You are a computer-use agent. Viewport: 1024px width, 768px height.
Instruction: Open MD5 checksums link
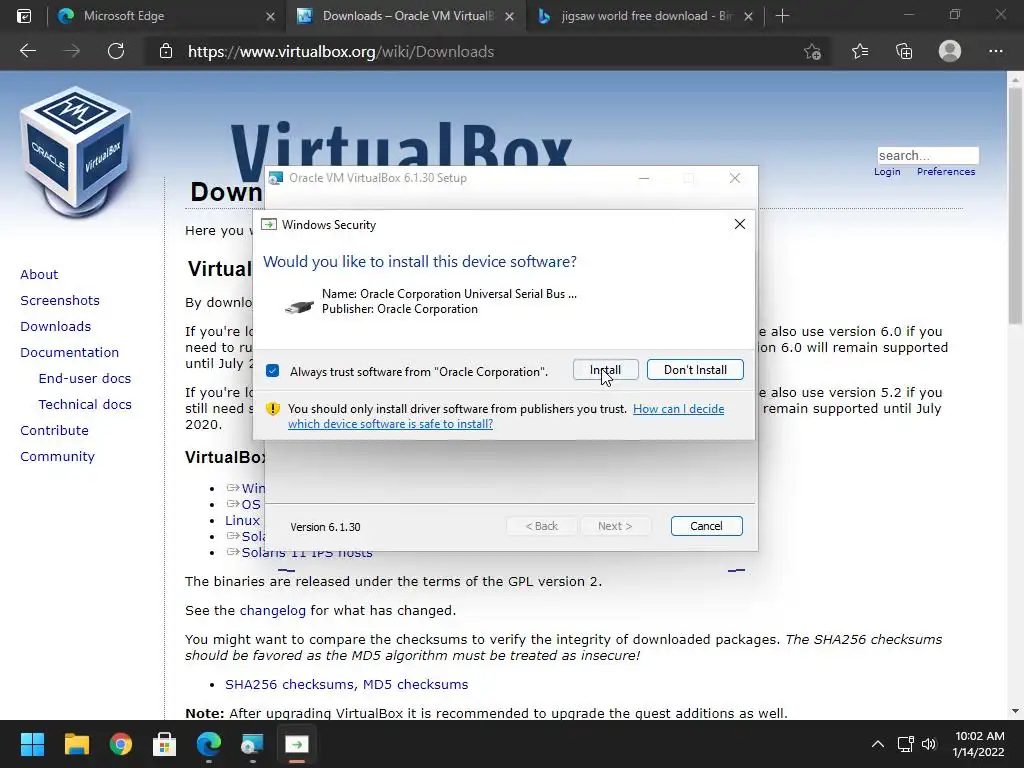coord(415,684)
